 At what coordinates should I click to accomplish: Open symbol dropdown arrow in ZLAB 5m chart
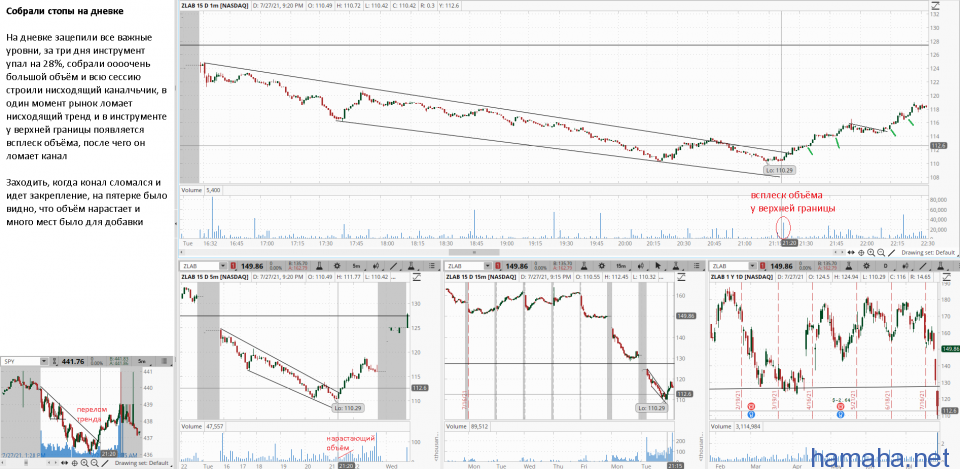click(222, 266)
